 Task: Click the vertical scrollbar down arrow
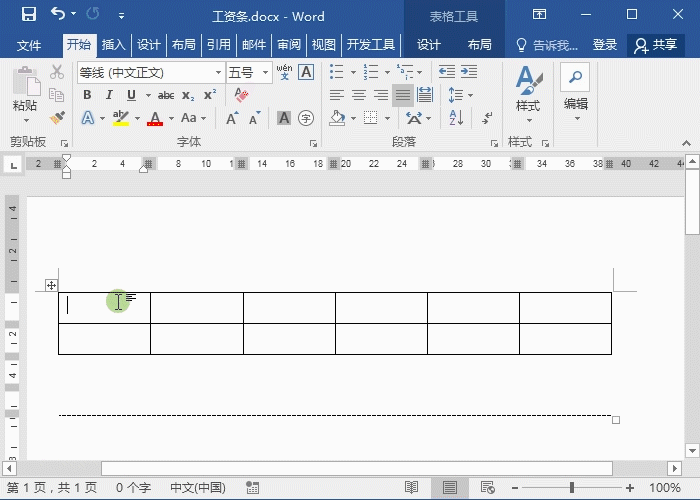[692, 451]
